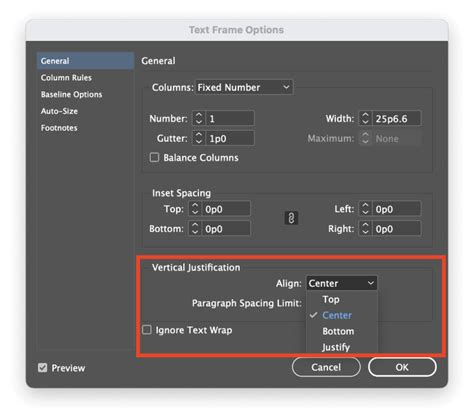Click the Bottom inset 0p0 field
The height and width of the screenshot is (420, 474).
coord(226,229)
